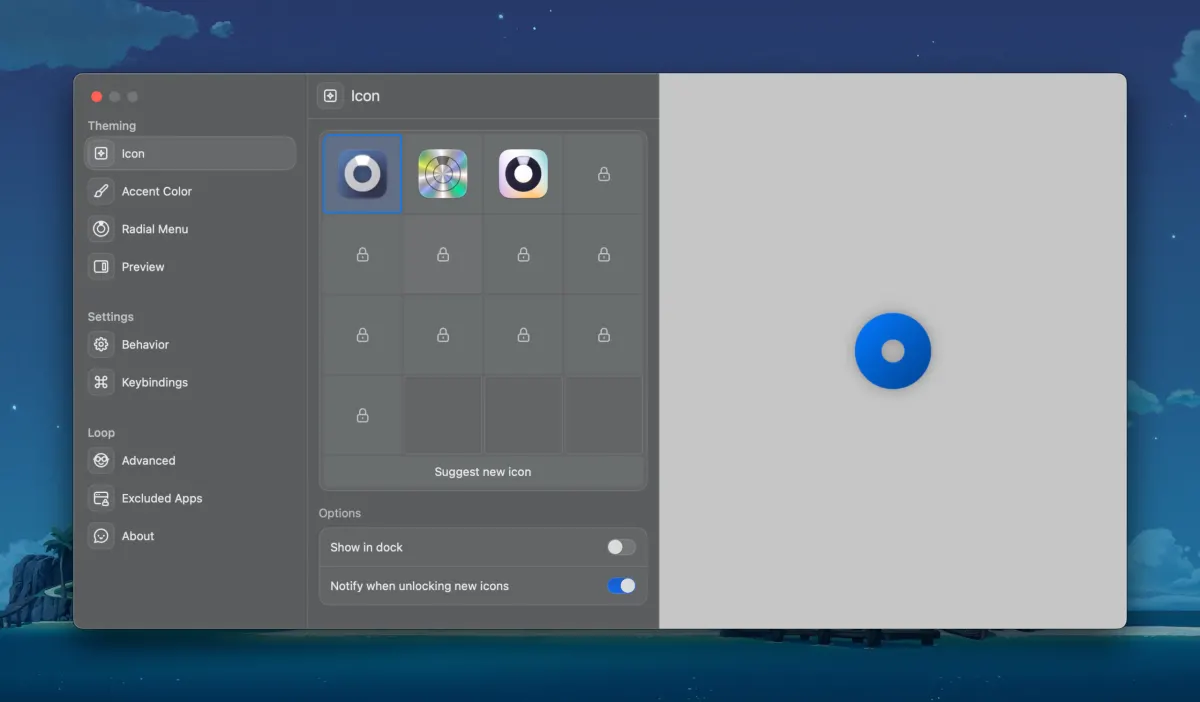The image size is (1200, 702).
Task: Select the dark blue ring app icon
Action: pos(362,174)
